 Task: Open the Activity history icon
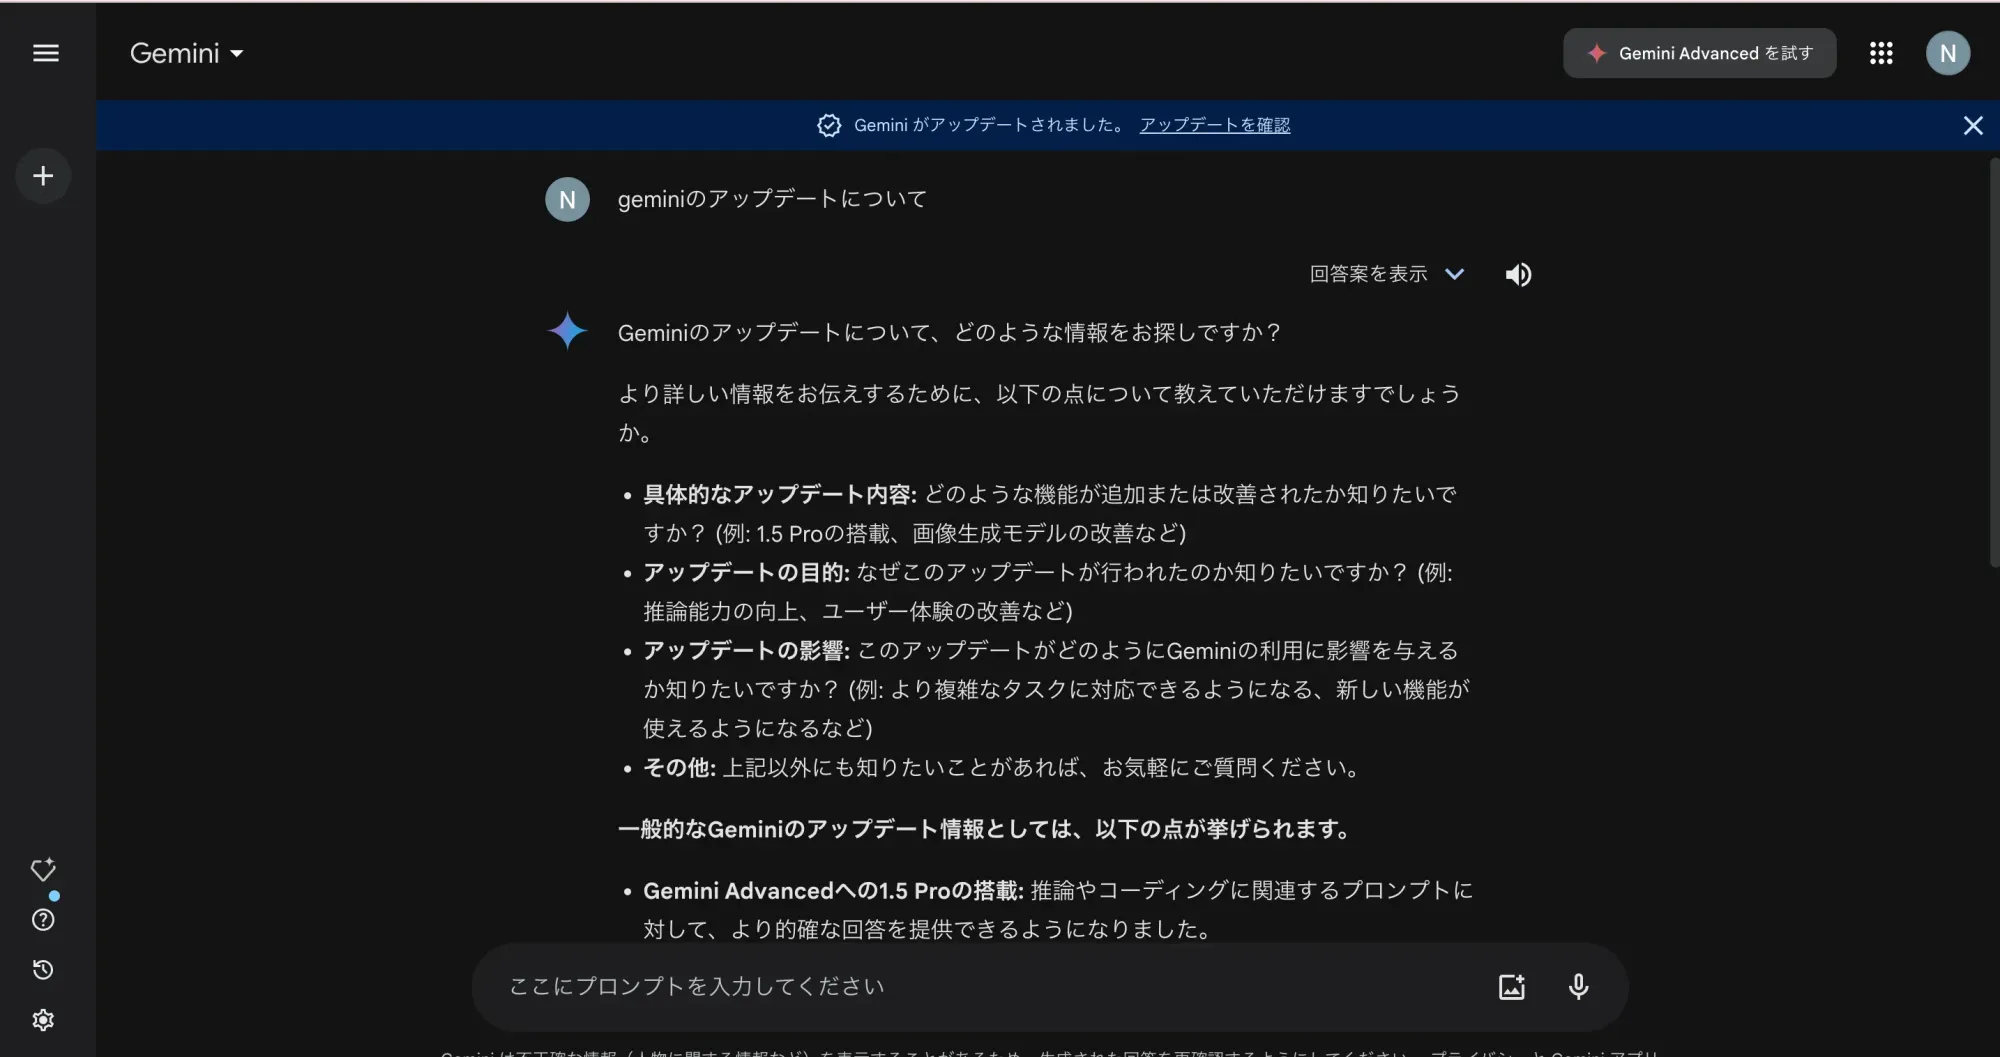point(43,970)
